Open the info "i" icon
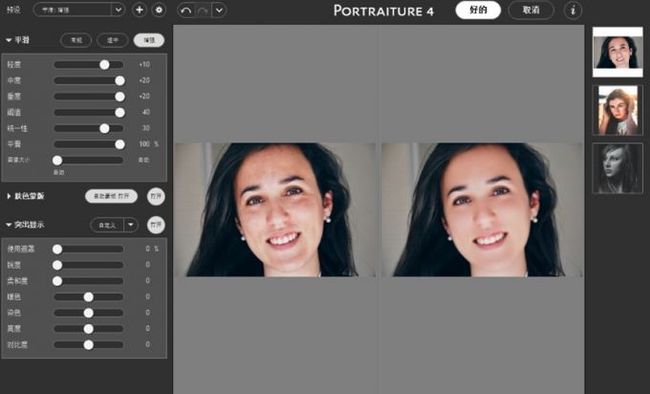Image resolution: width=650 pixels, height=394 pixels. pyautogui.click(x=573, y=10)
